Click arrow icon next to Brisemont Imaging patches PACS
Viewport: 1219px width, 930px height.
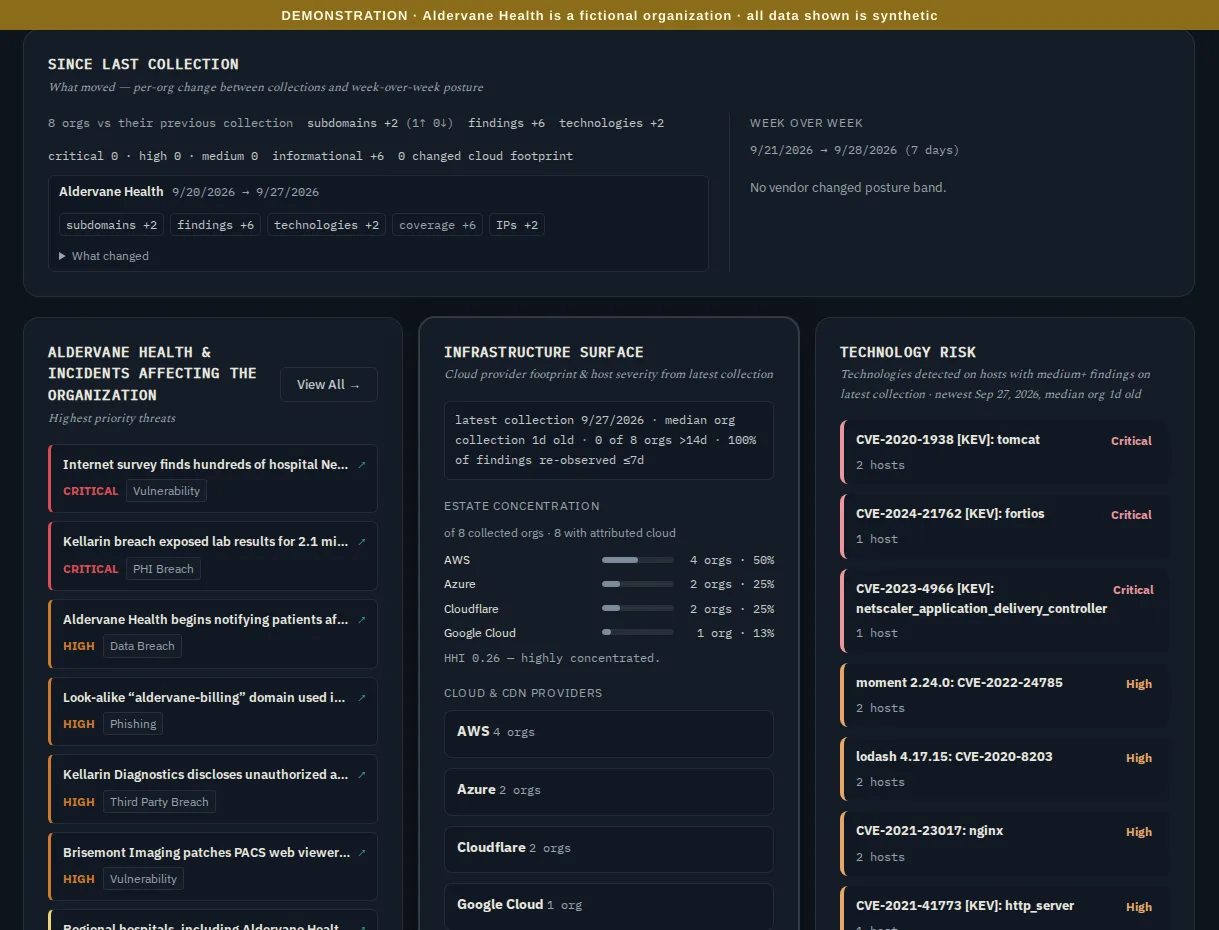(361, 853)
